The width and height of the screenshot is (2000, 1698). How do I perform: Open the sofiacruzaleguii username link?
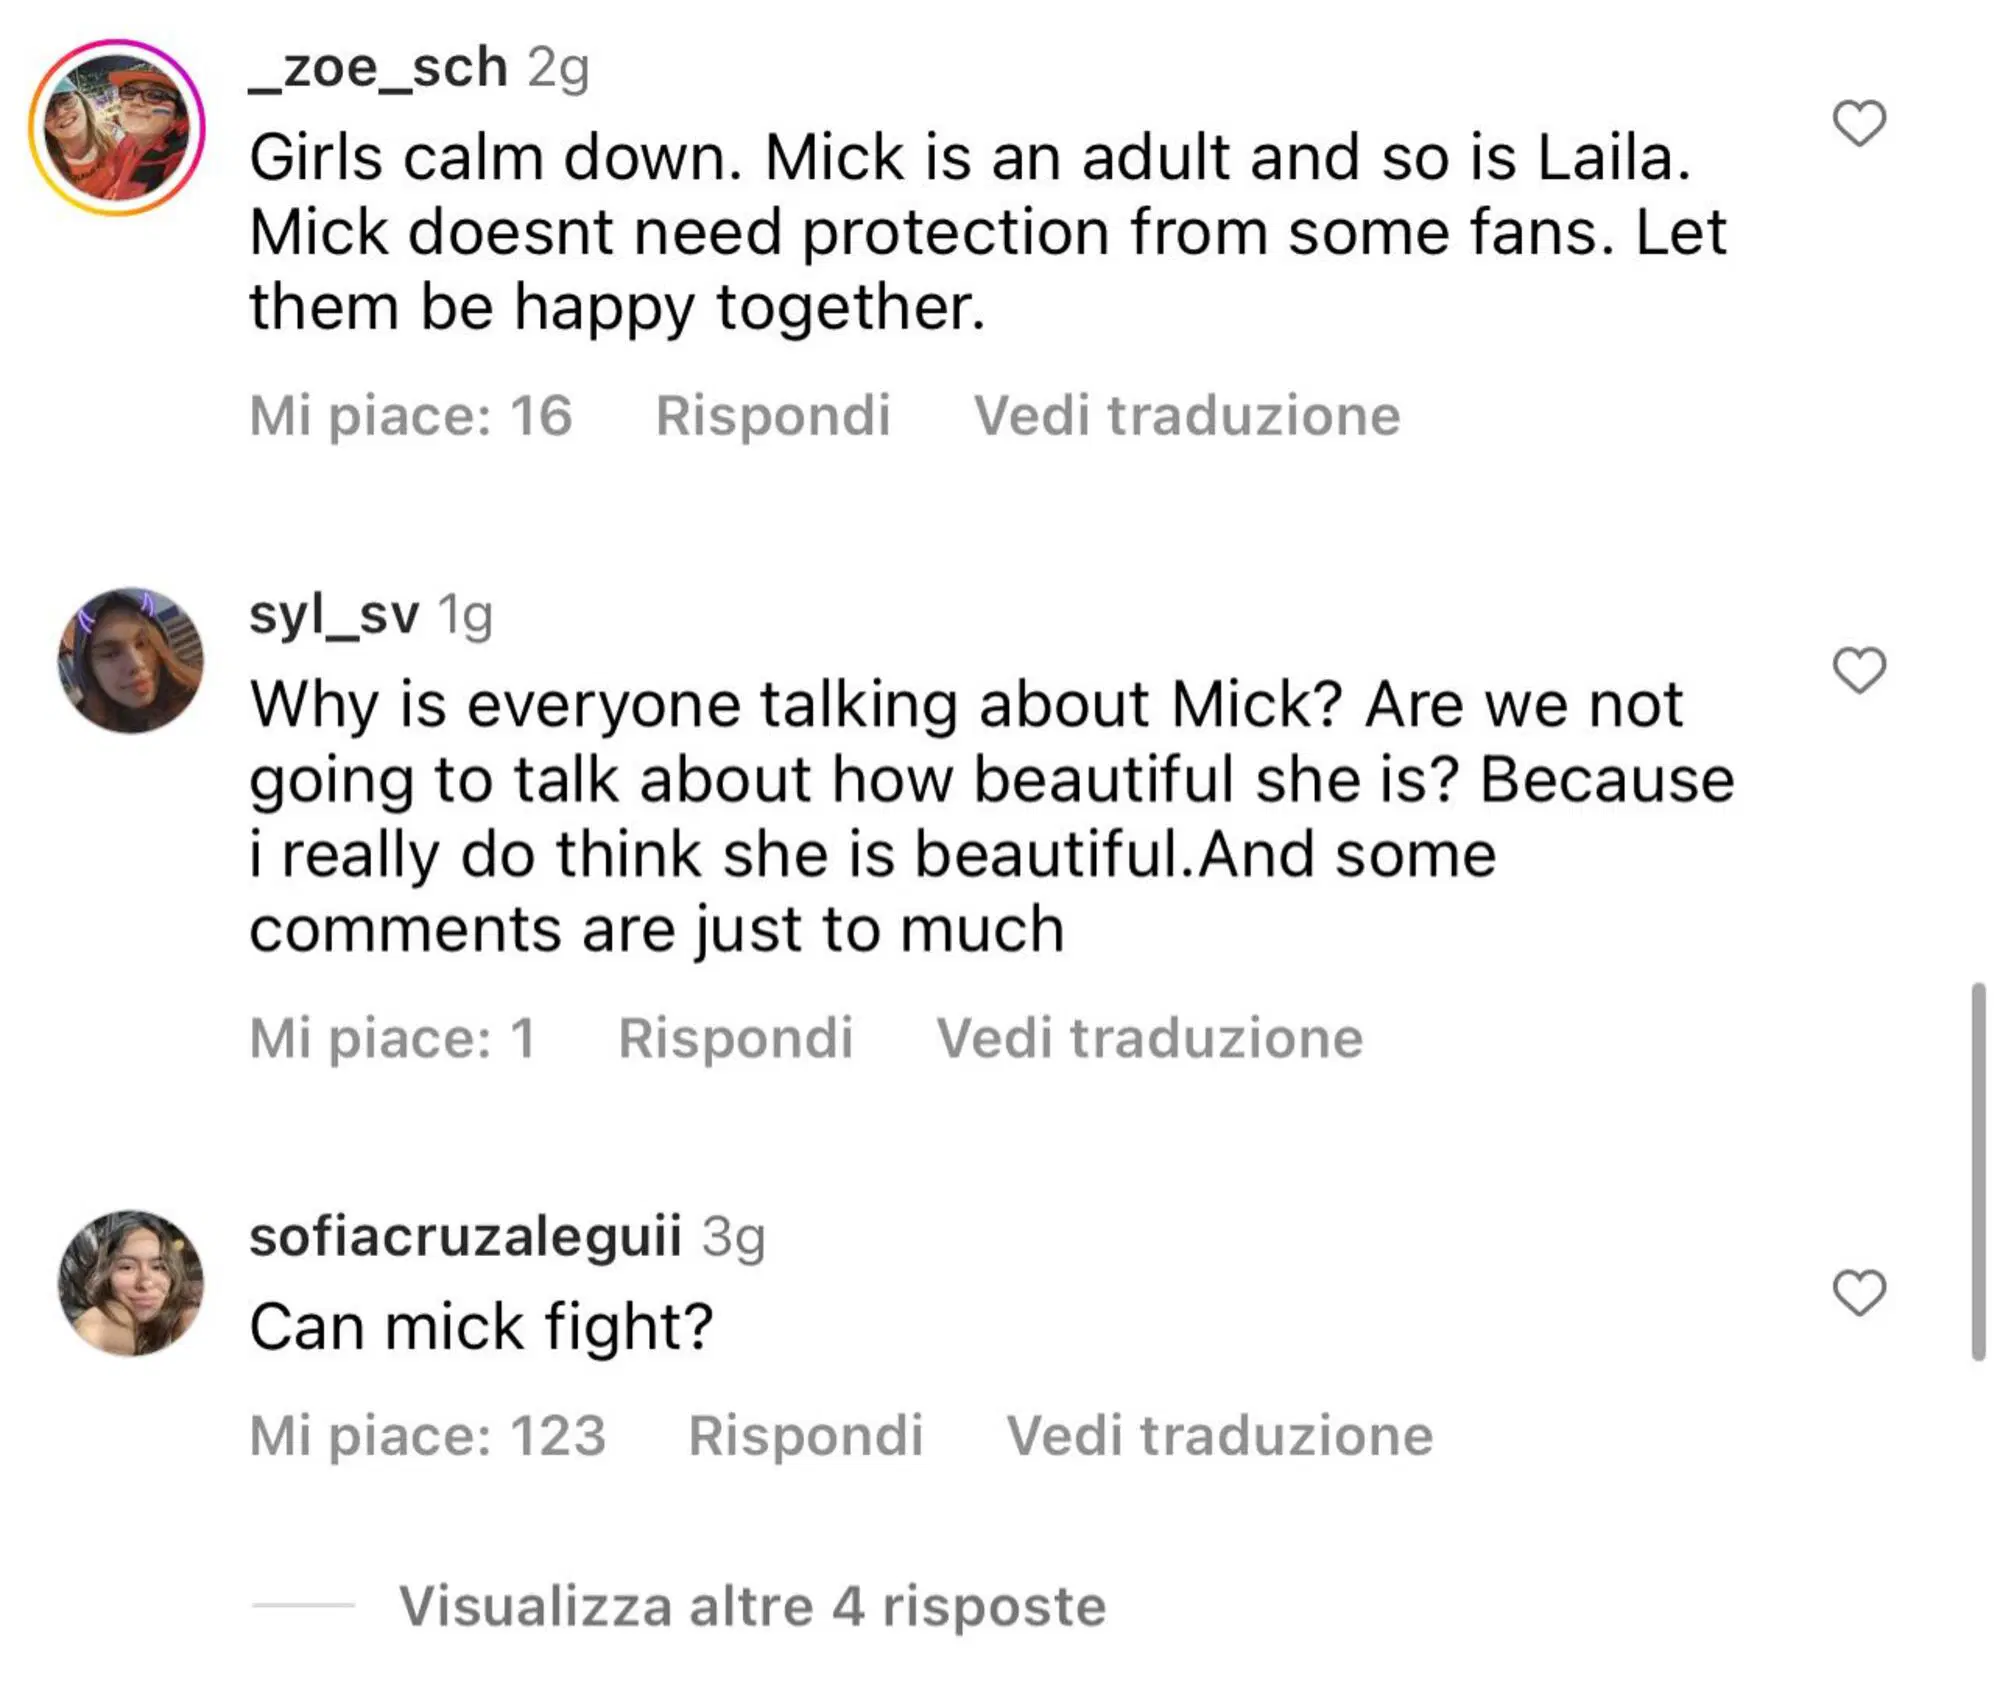click(x=465, y=1236)
